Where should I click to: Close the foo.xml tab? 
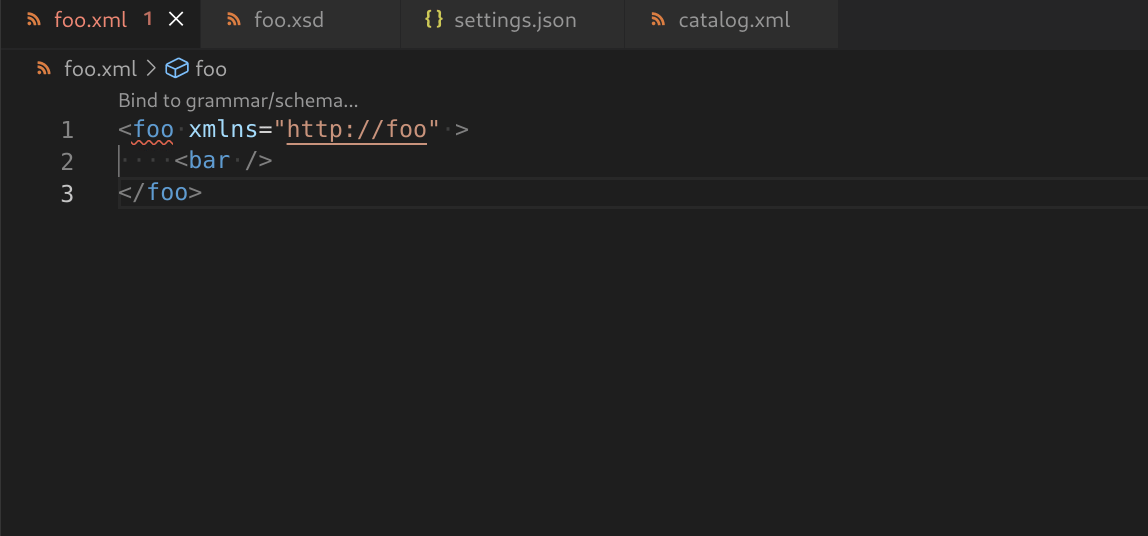coord(176,20)
